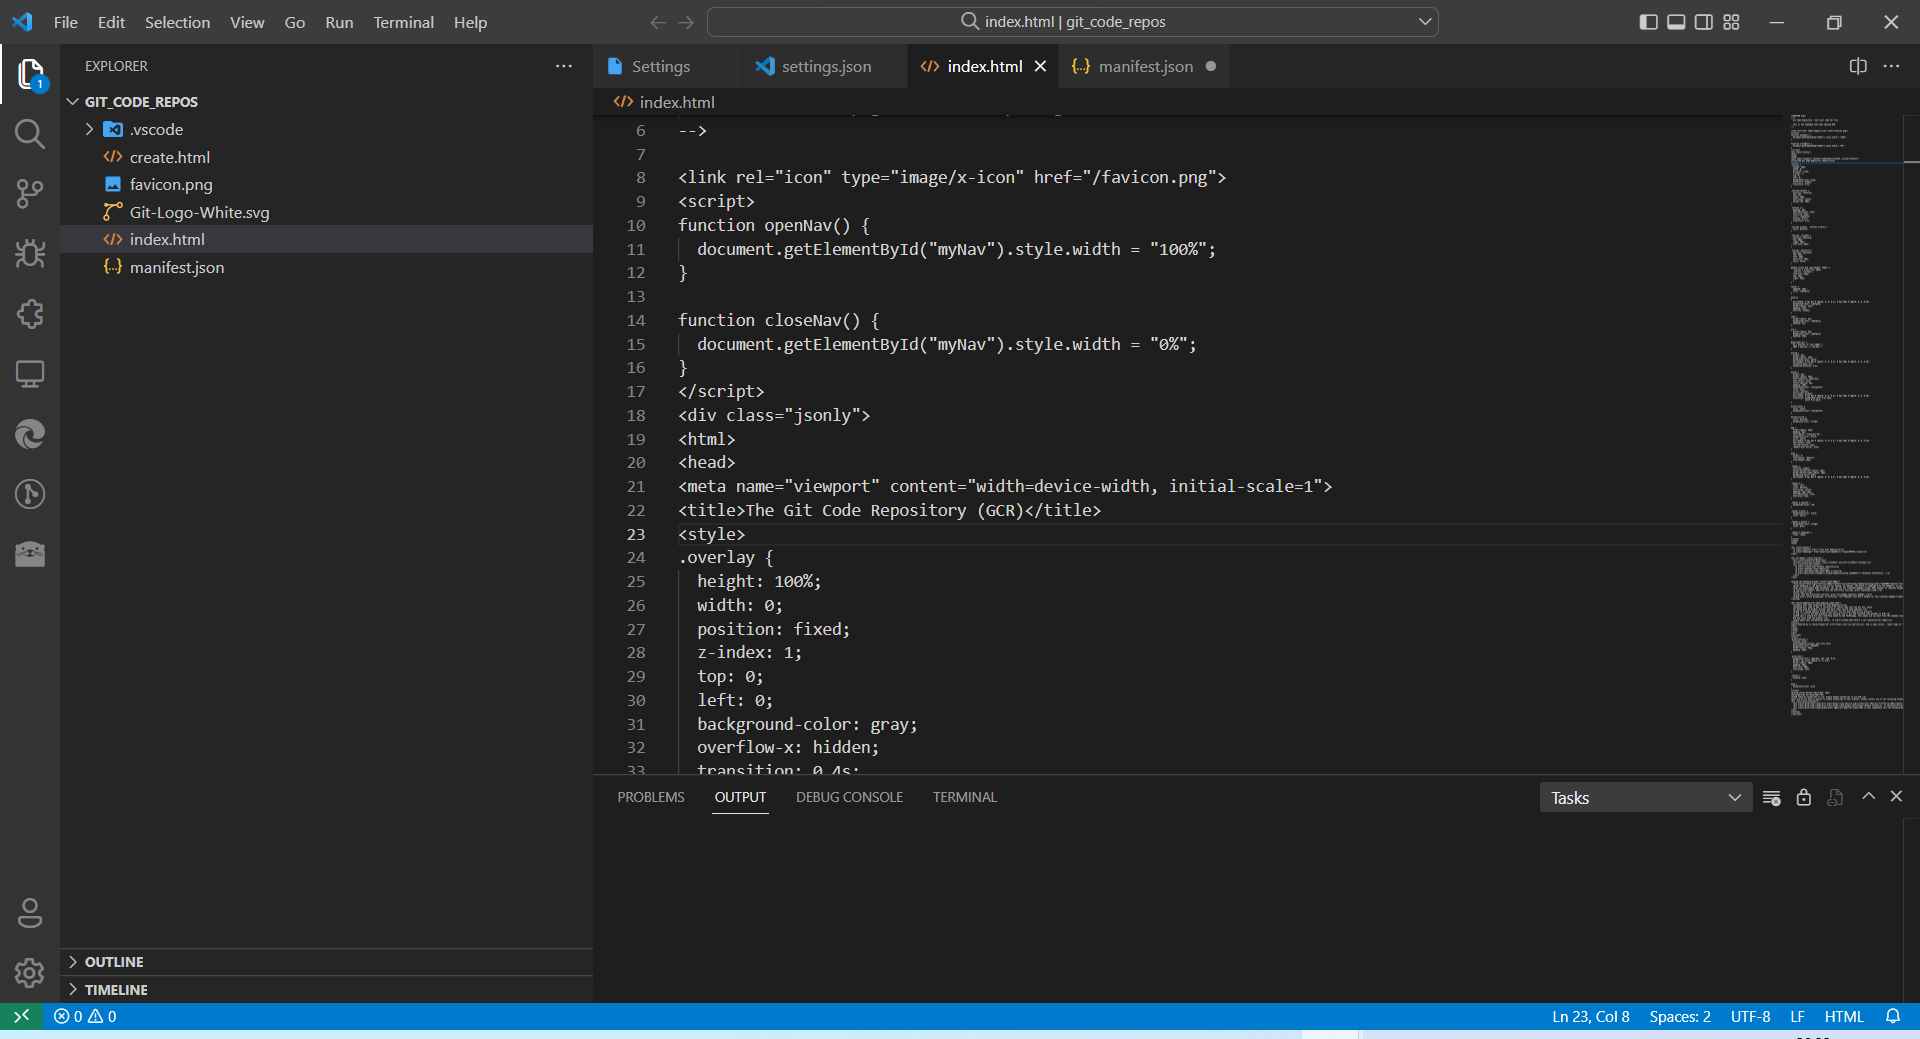Toggle Secondary Side Bar visibility

pyautogui.click(x=1704, y=22)
